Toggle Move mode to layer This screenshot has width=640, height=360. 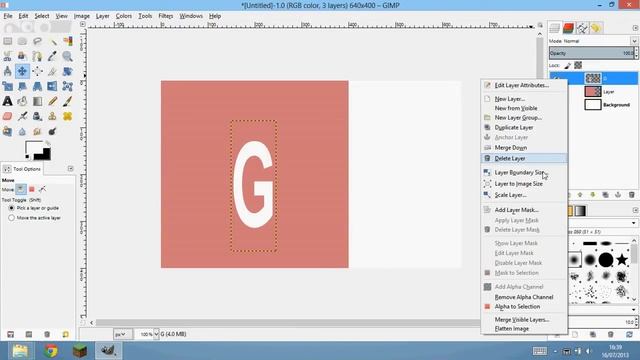pos(20,189)
